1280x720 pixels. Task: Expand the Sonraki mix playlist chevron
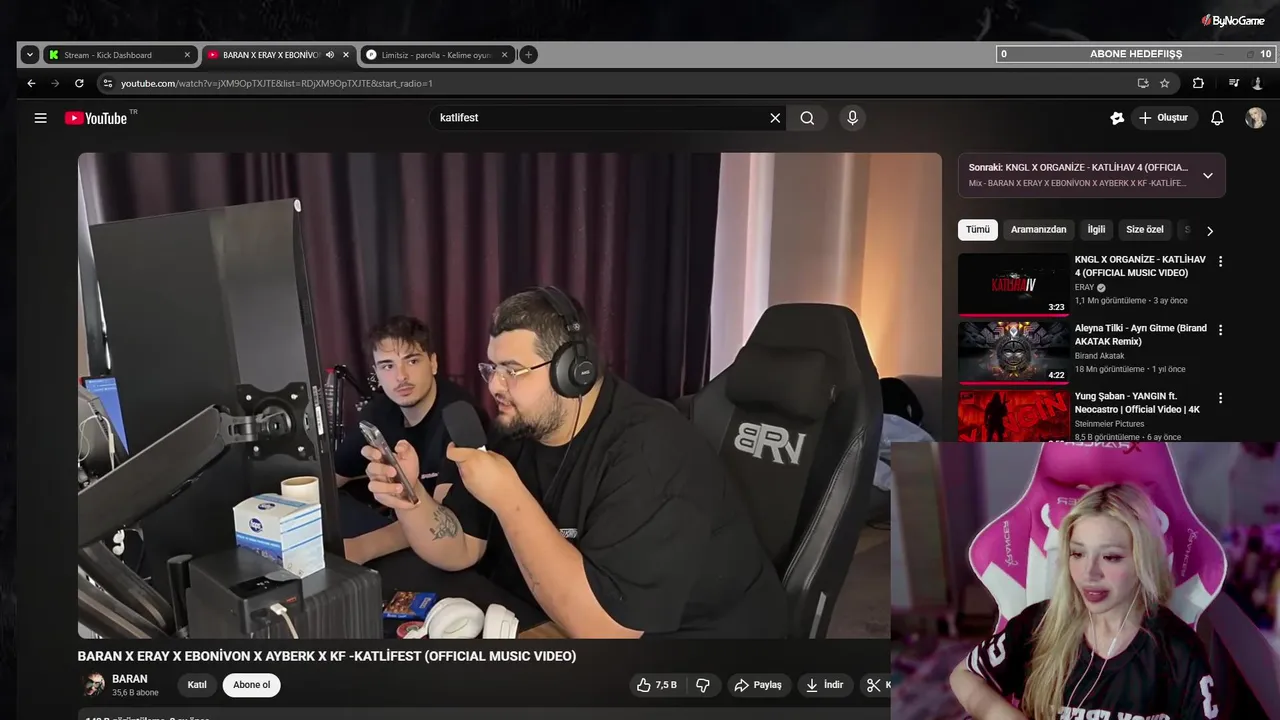pyautogui.click(x=1207, y=175)
